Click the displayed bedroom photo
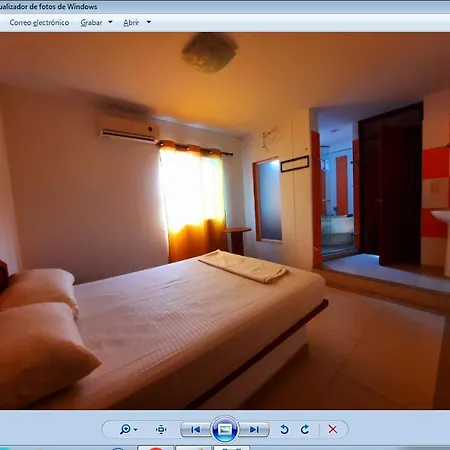 pyautogui.click(x=225, y=221)
